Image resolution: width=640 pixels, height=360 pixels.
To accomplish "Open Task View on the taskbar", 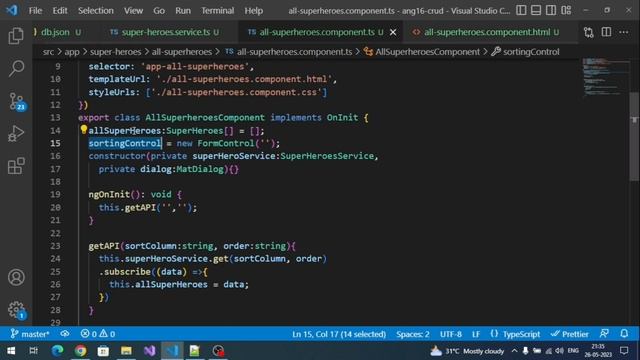I will (x=33, y=351).
